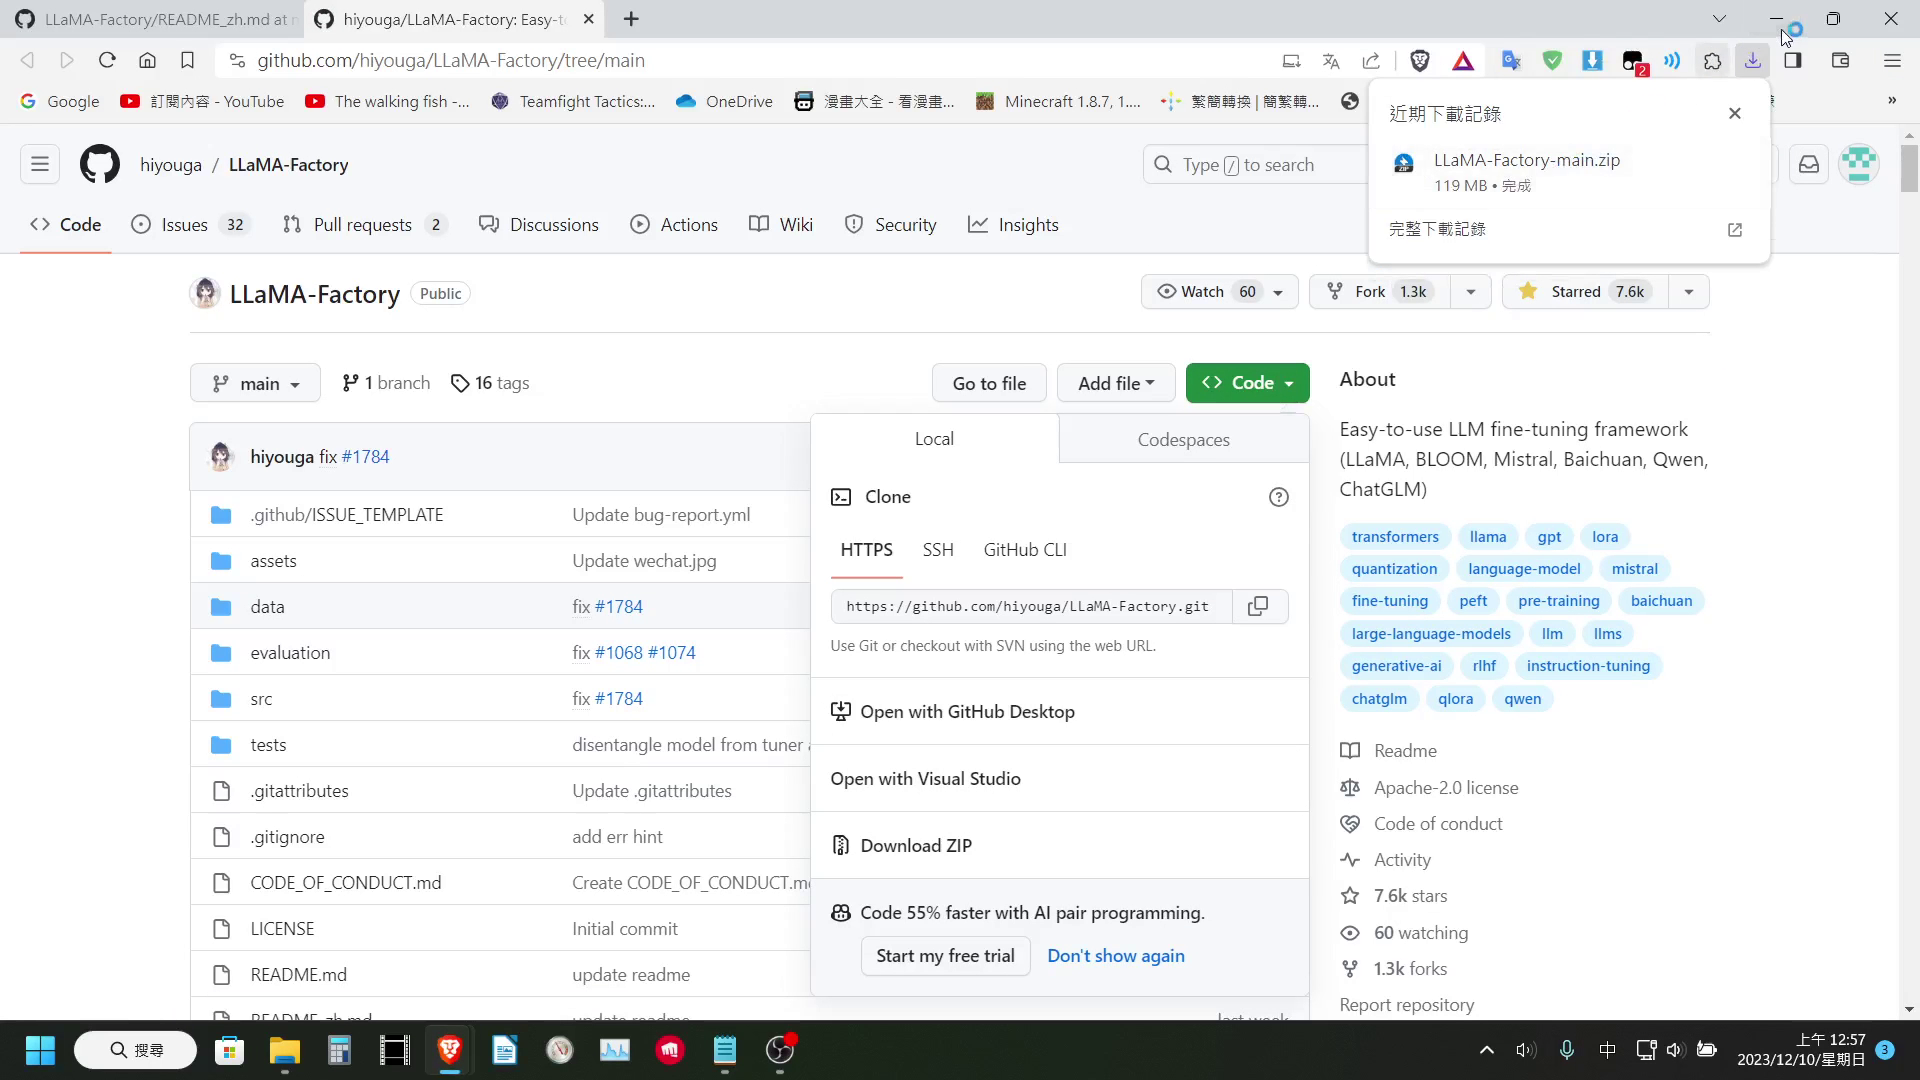Click Download ZIP option
Viewport: 1920px width, 1080px height.
1059,846
